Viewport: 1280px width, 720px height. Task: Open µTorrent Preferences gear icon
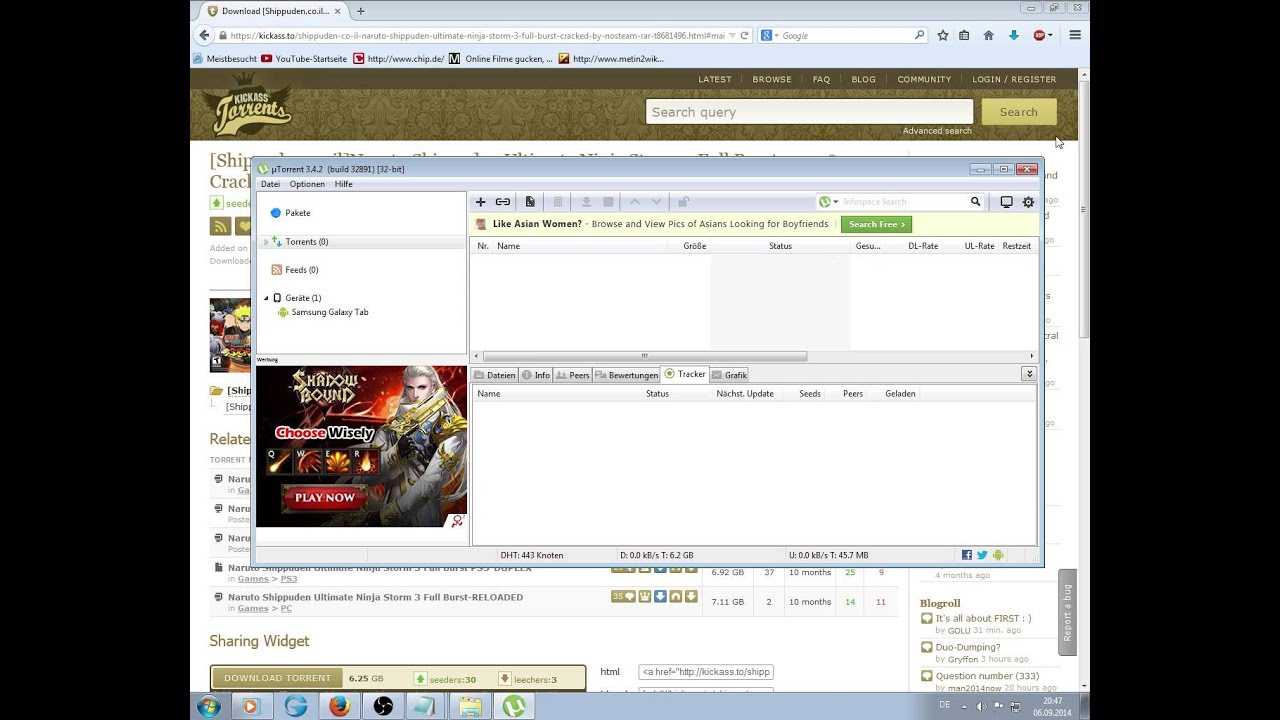click(x=1028, y=202)
